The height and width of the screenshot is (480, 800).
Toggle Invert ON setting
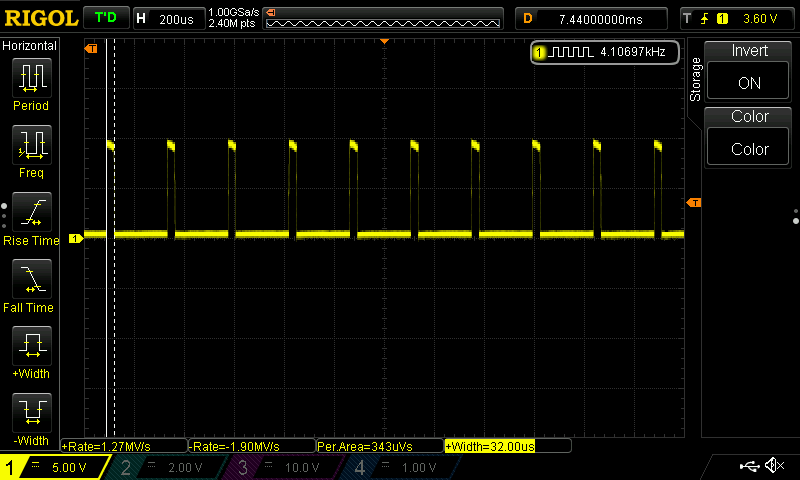coord(748,83)
